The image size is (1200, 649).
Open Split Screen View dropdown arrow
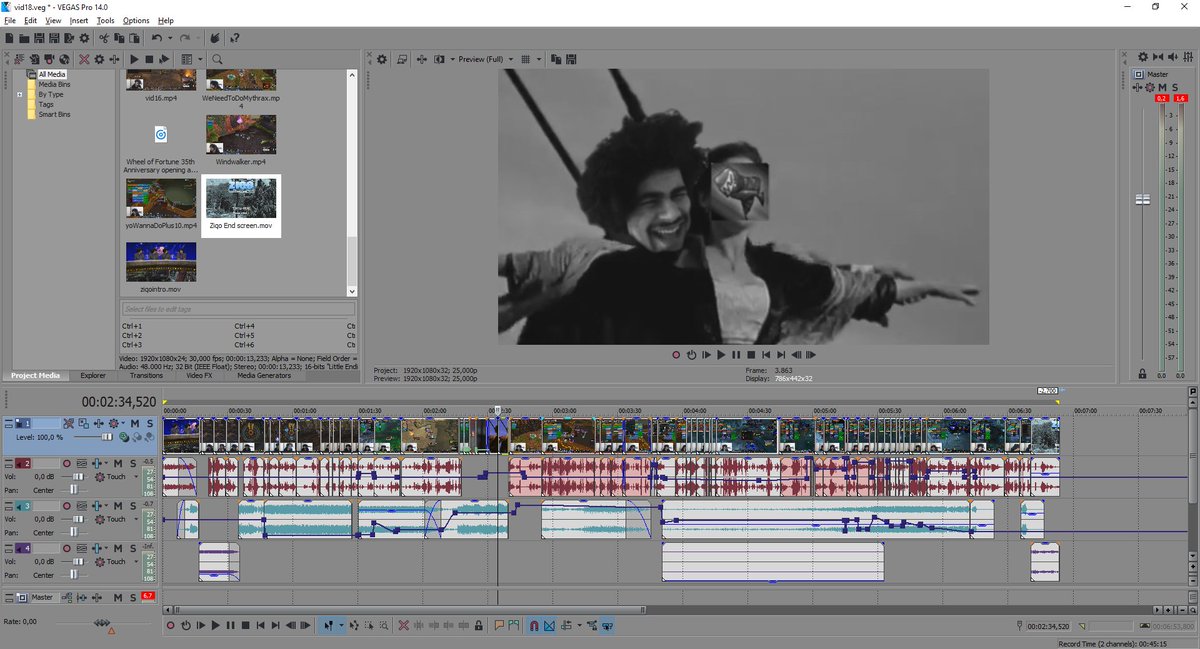(453, 59)
